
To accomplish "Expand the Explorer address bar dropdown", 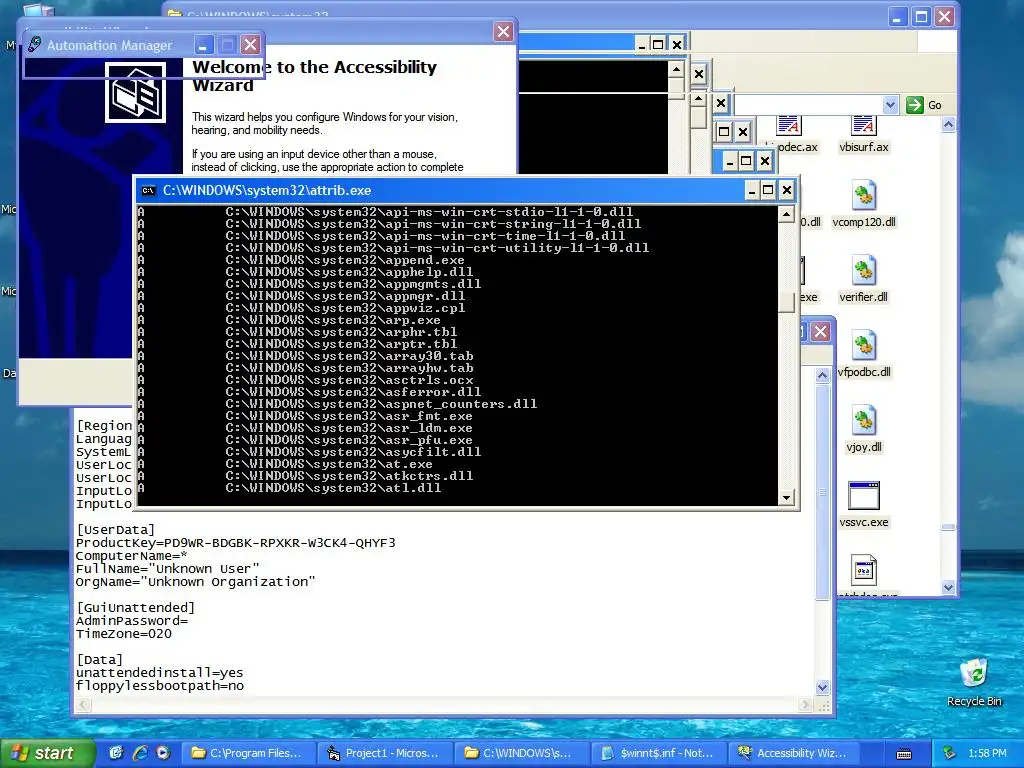I will point(890,104).
